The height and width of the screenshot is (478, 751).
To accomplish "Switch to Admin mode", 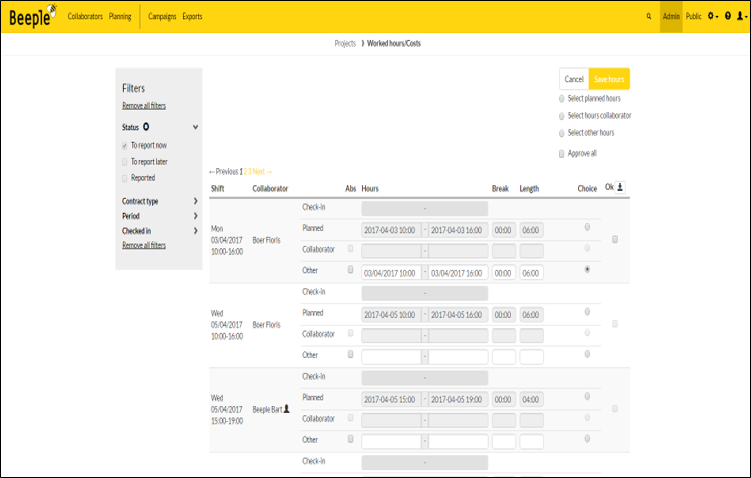I will click(x=671, y=16).
